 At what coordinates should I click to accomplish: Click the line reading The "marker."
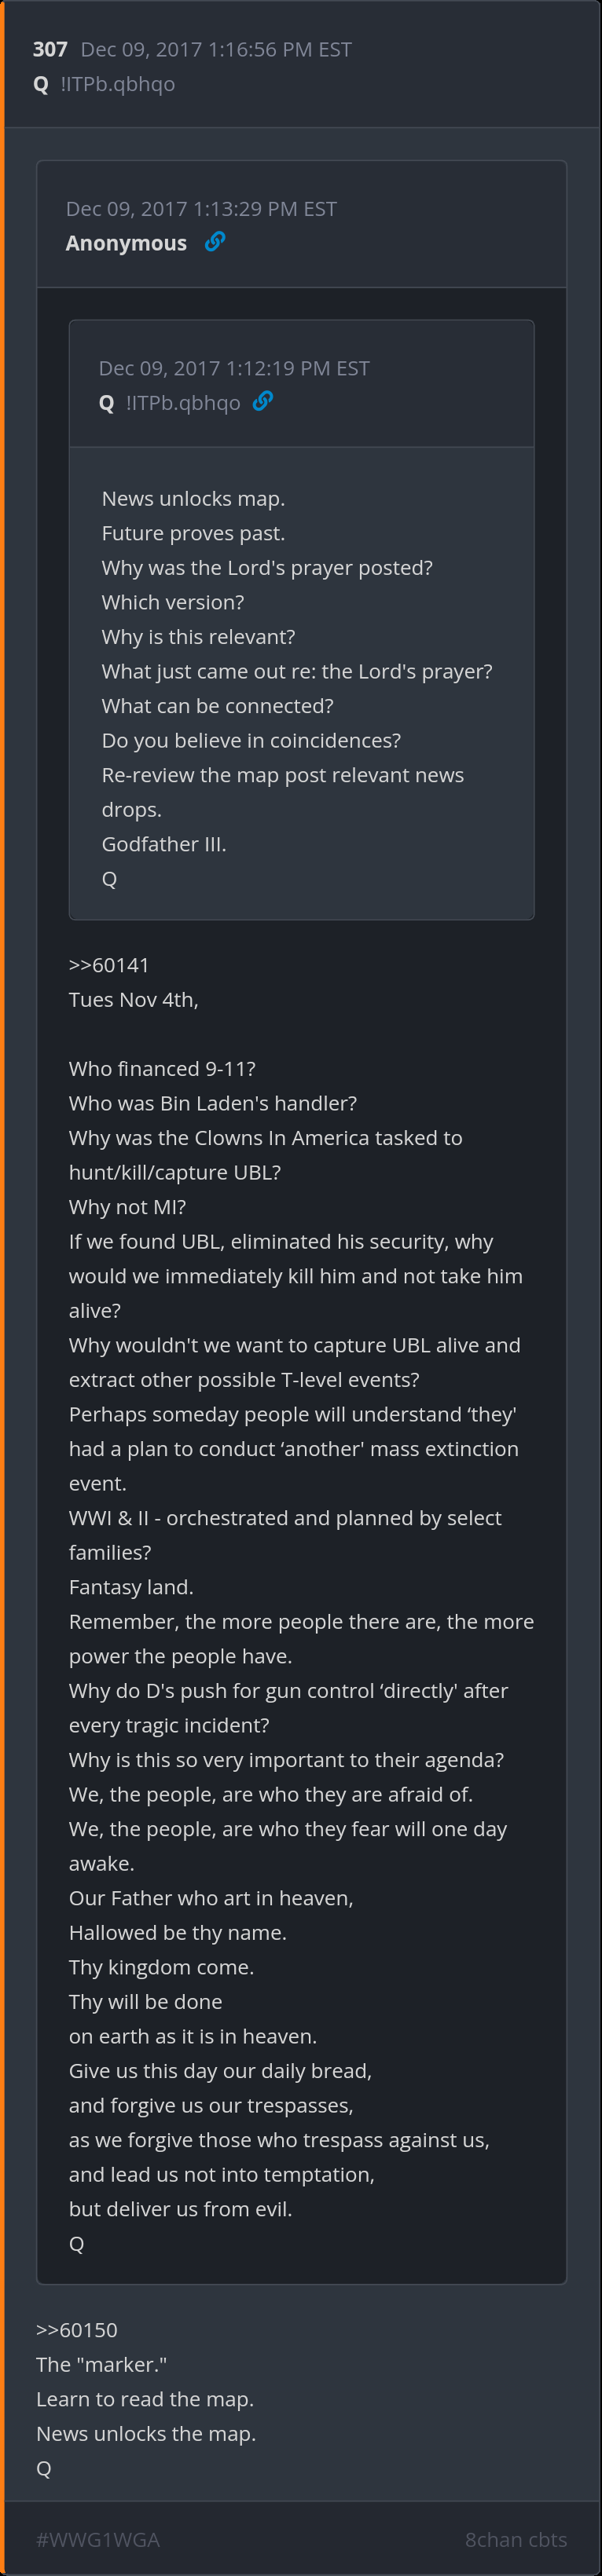[101, 2364]
